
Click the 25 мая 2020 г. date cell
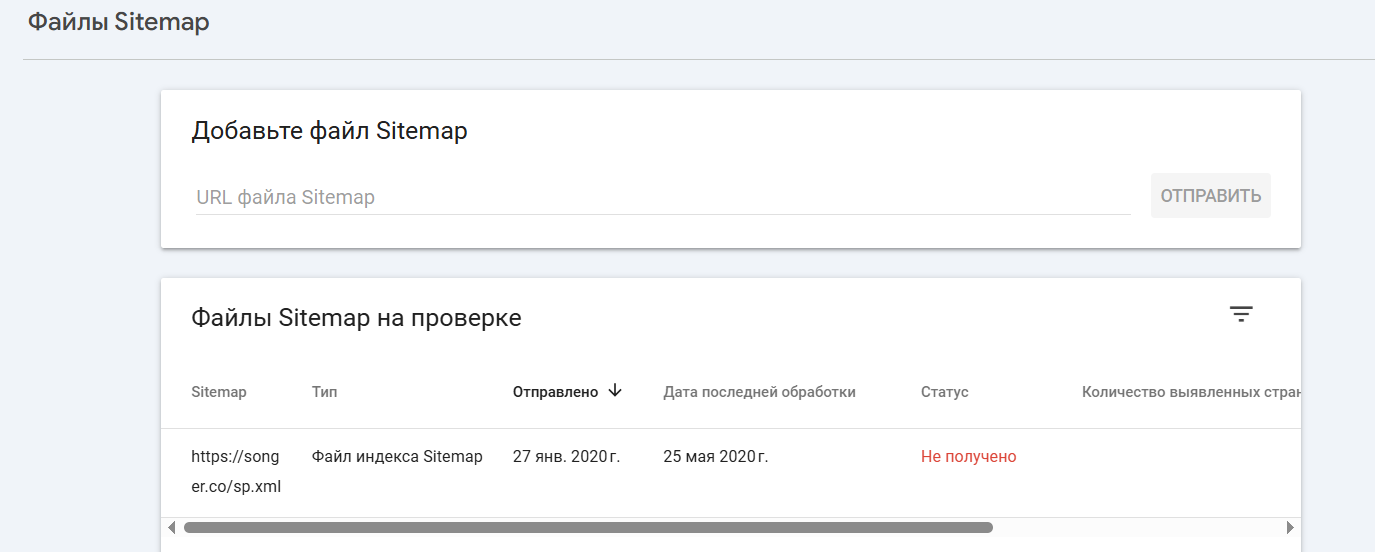[x=715, y=457]
